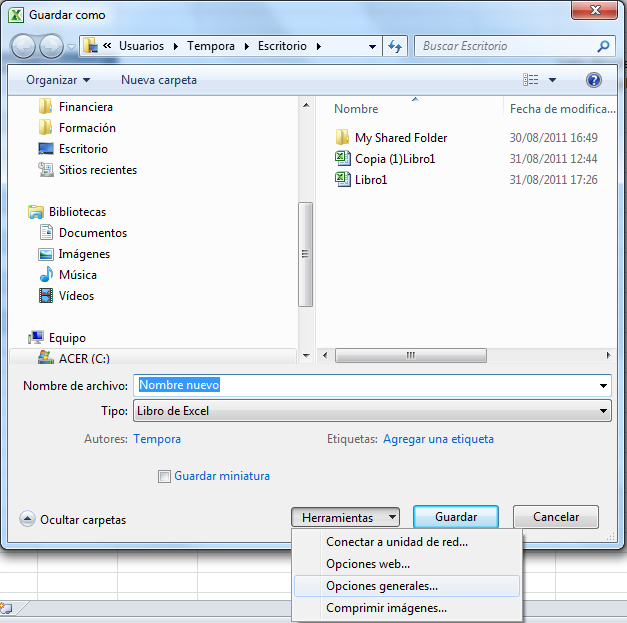Select the date 31/08/2011 12:44

coord(553,158)
